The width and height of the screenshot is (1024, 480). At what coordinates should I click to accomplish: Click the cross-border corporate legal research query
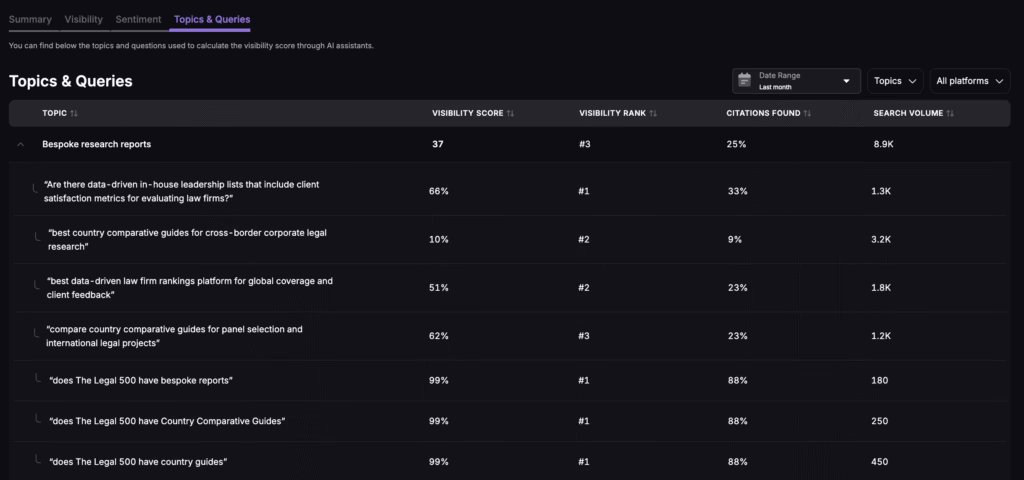coord(187,239)
